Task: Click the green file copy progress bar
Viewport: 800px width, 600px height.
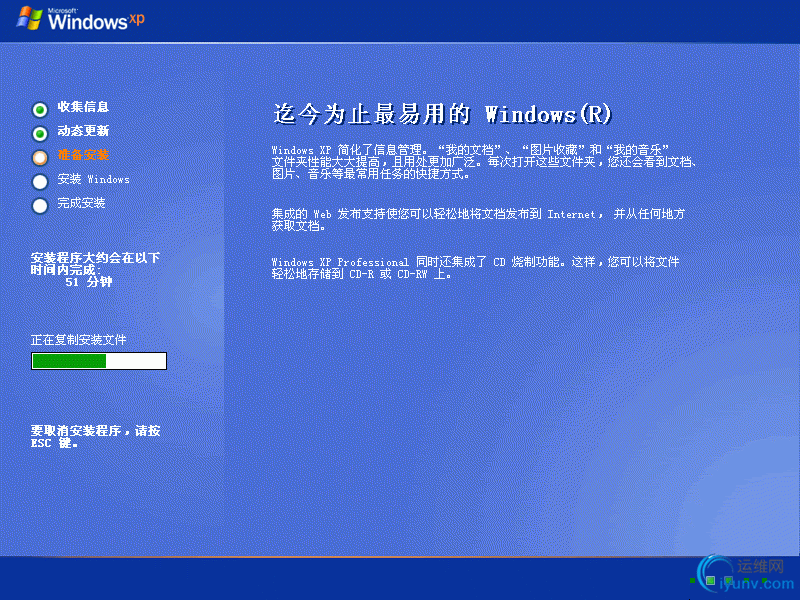Action: 99,361
